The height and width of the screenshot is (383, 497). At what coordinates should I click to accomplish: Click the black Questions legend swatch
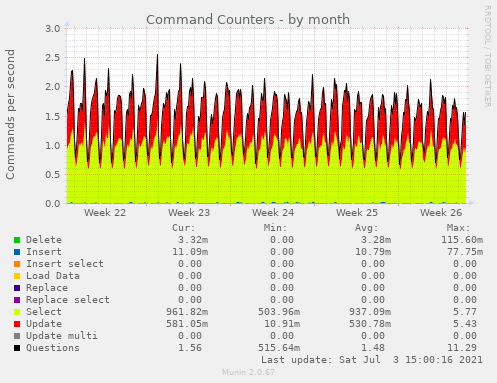pyautogui.click(x=17, y=348)
